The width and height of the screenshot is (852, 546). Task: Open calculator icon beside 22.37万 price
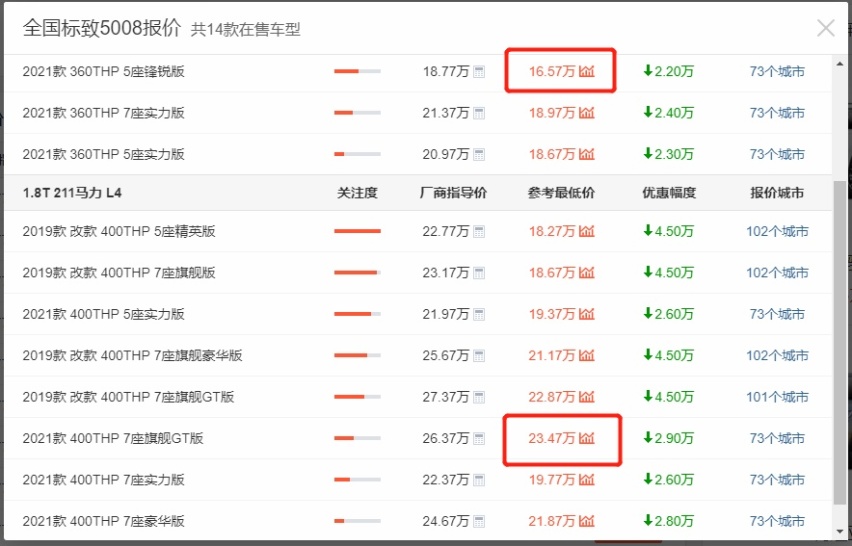479,480
